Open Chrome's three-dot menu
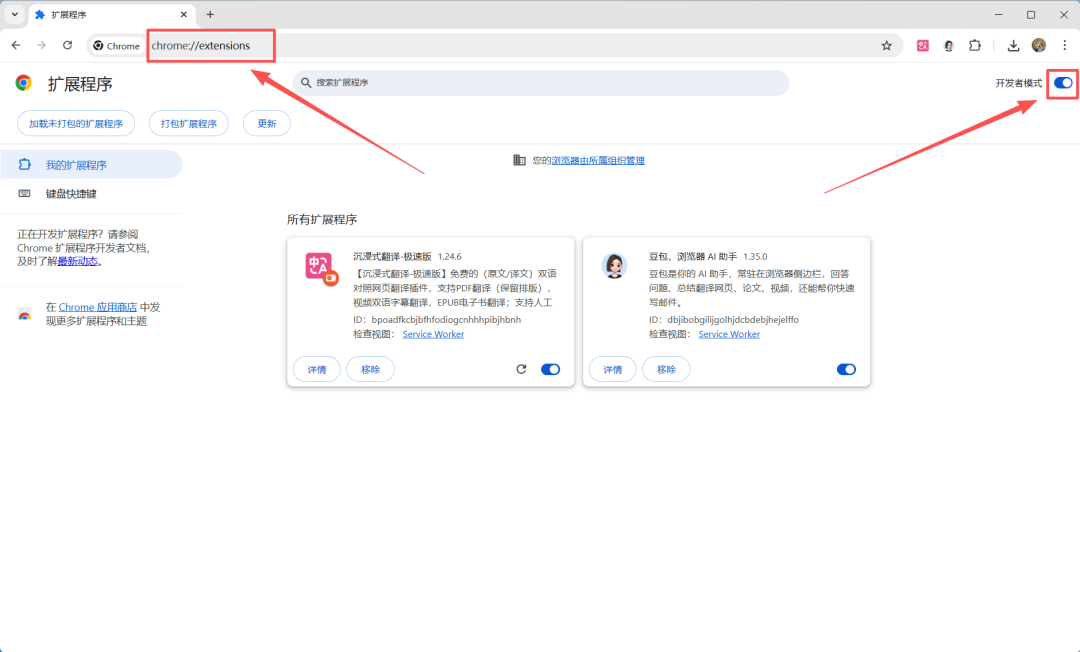Screen dimensions: 1080x652 (1065, 45)
